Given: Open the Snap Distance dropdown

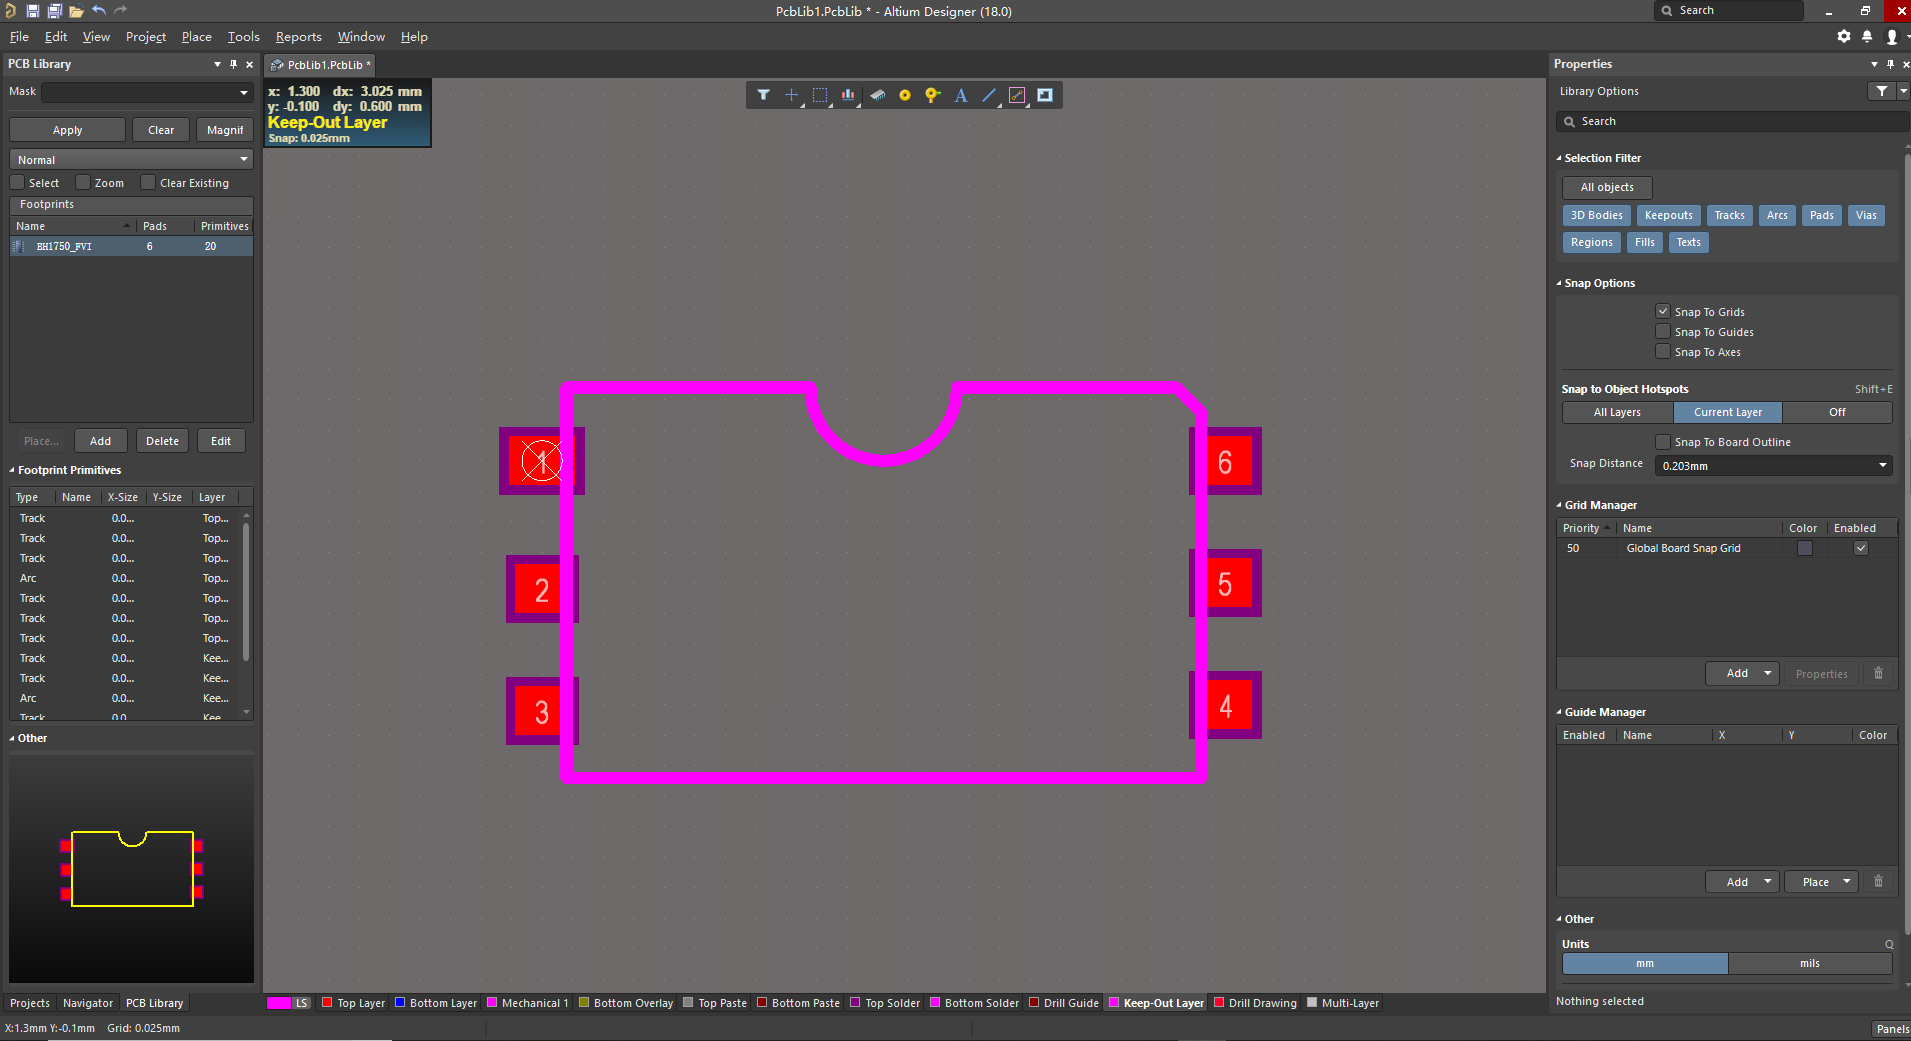Looking at the screenshot, I should tap(1882, 465).
